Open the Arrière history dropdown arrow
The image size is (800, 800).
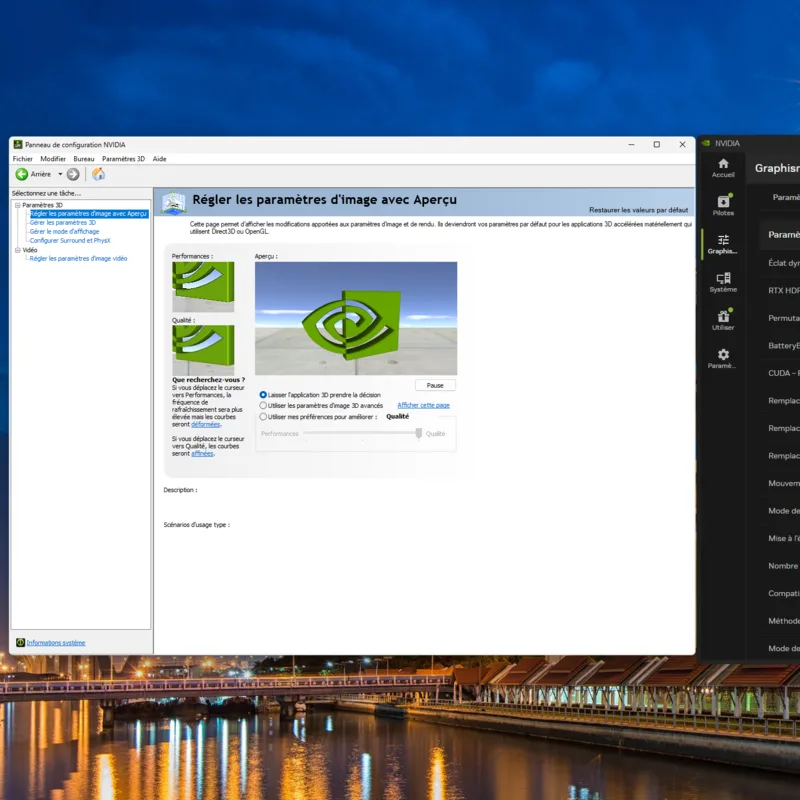[60, 174]
